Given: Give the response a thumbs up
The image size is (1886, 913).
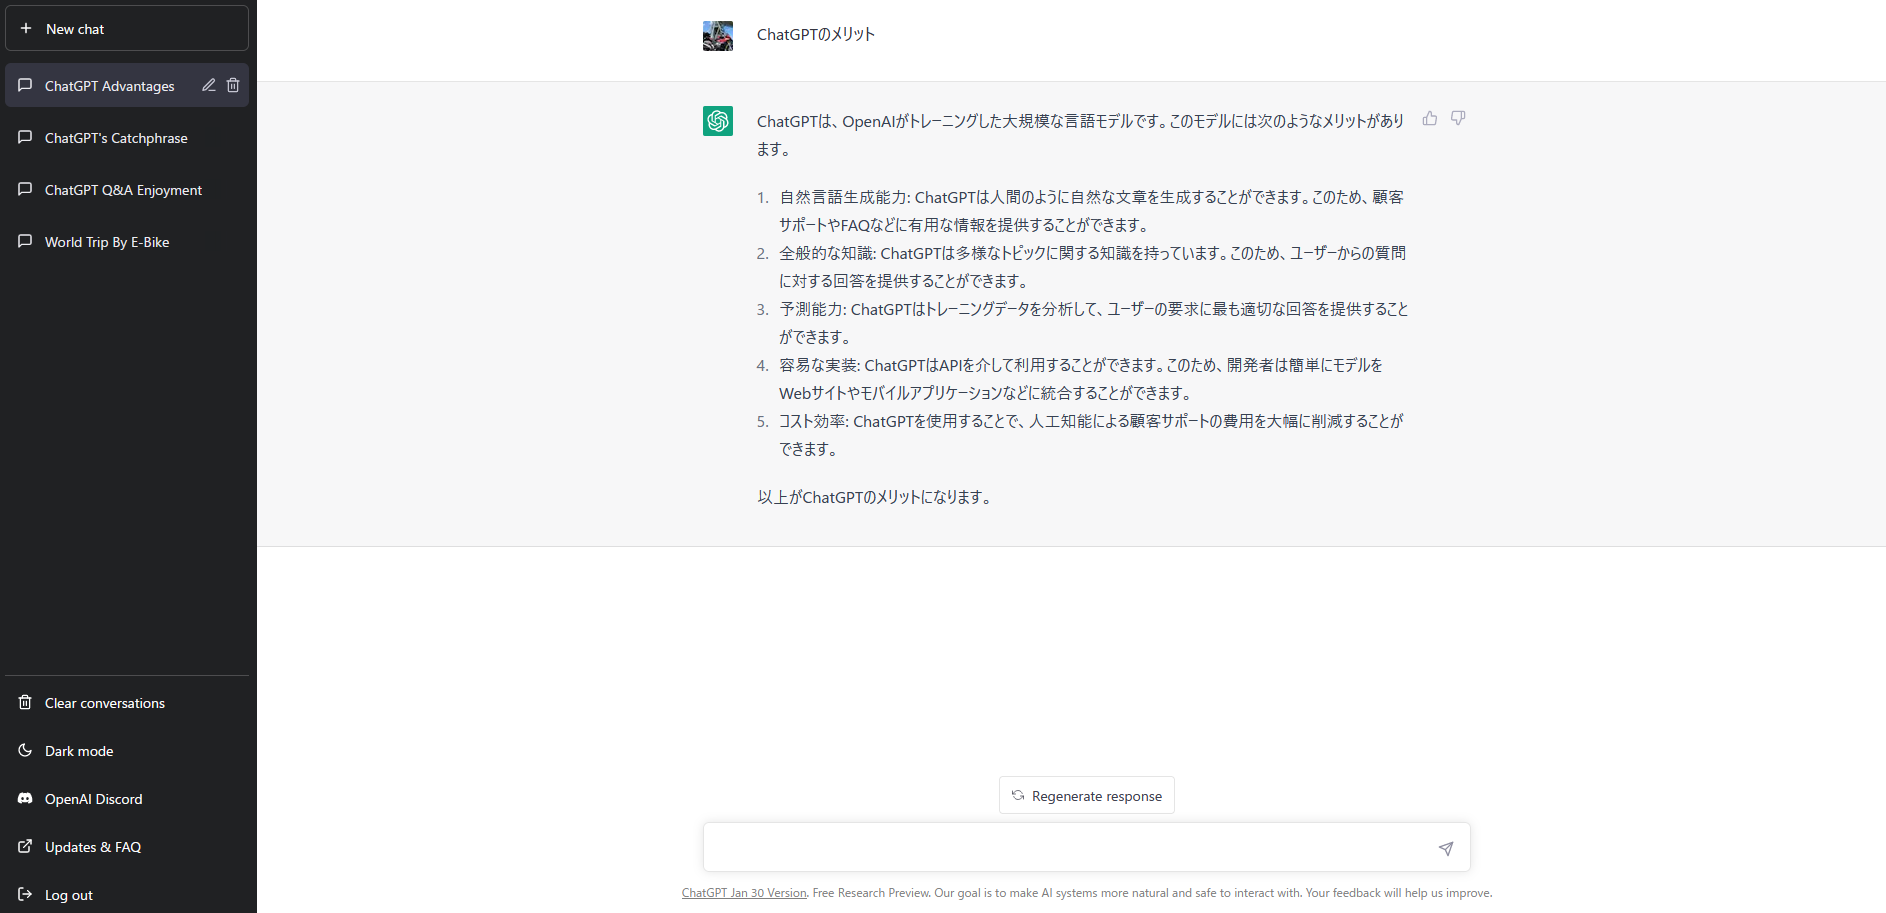Looking at the screenshot, I should [1430, 118].
